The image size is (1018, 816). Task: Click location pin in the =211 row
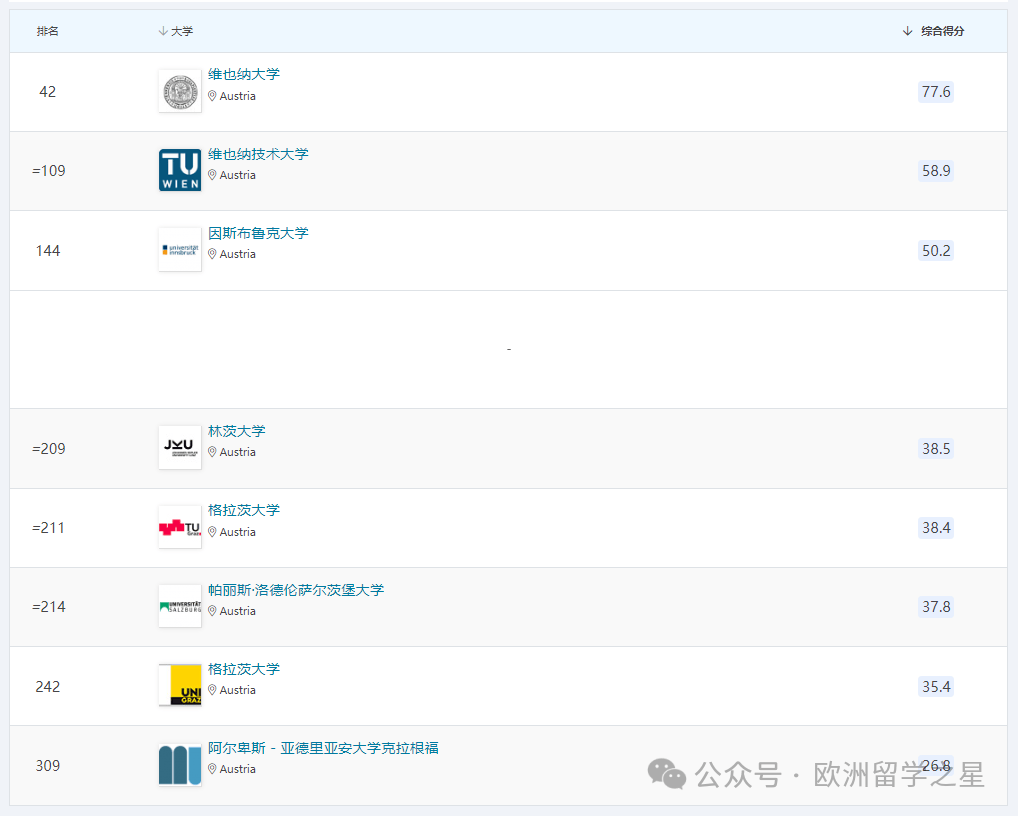click(212, 532)
